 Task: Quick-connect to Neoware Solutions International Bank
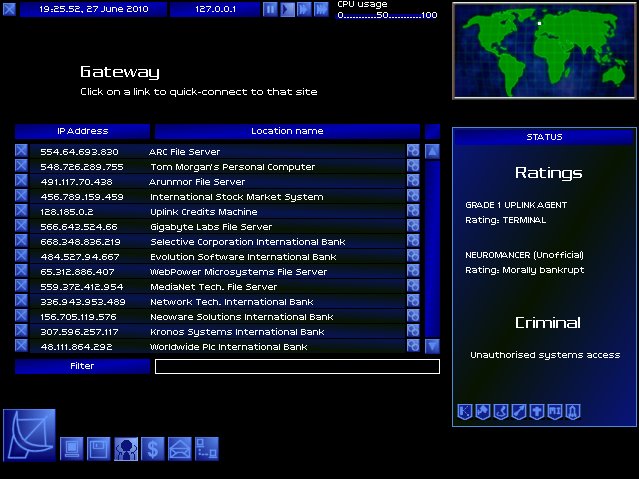coord(218,317)
